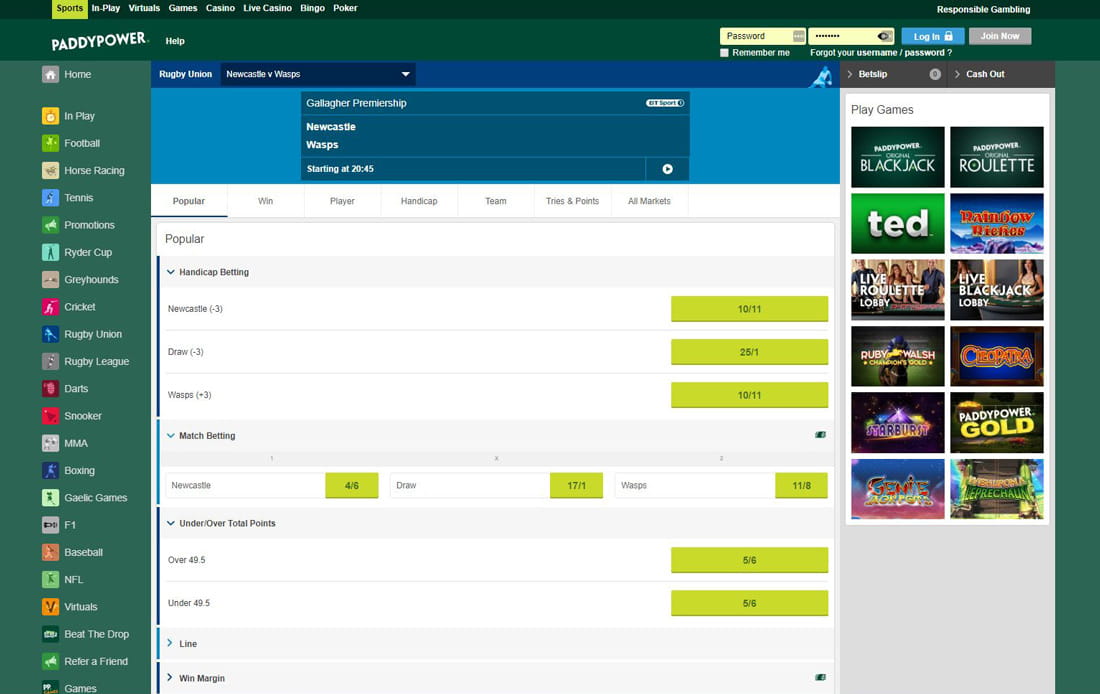Play the live stream for the match
Screen dimensions: 1100x694
667,169
